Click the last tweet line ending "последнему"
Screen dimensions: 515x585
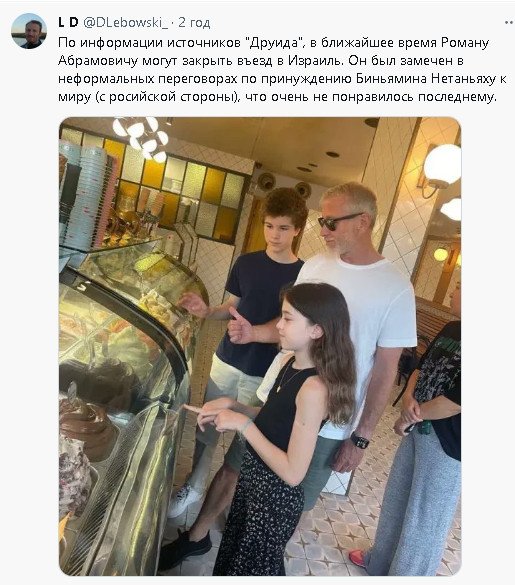[x=278, y=97]
